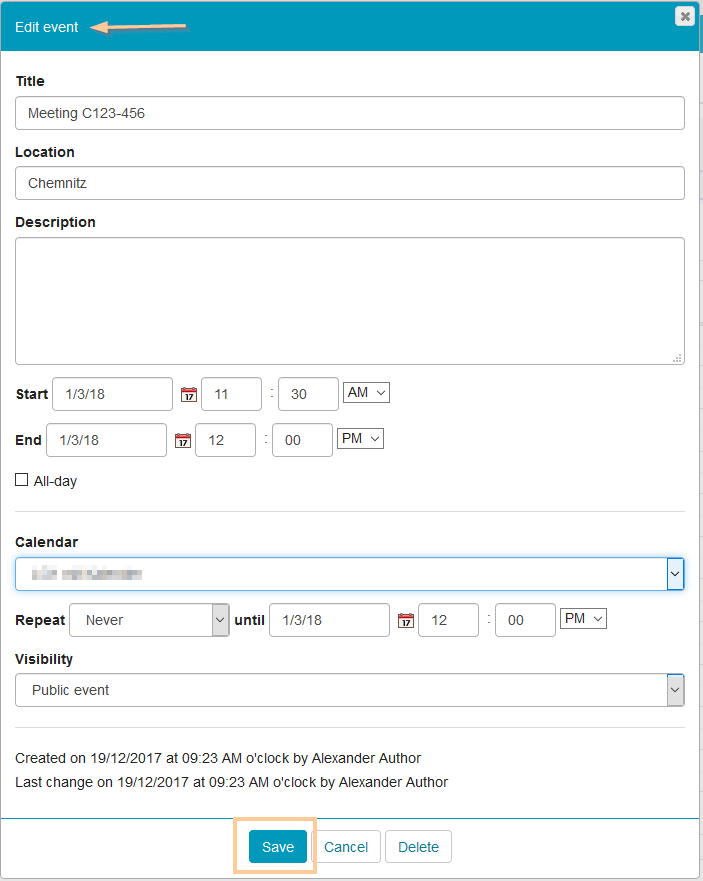
Task: Open the Start date calendar picker icon
Action: tap(188, 395)
